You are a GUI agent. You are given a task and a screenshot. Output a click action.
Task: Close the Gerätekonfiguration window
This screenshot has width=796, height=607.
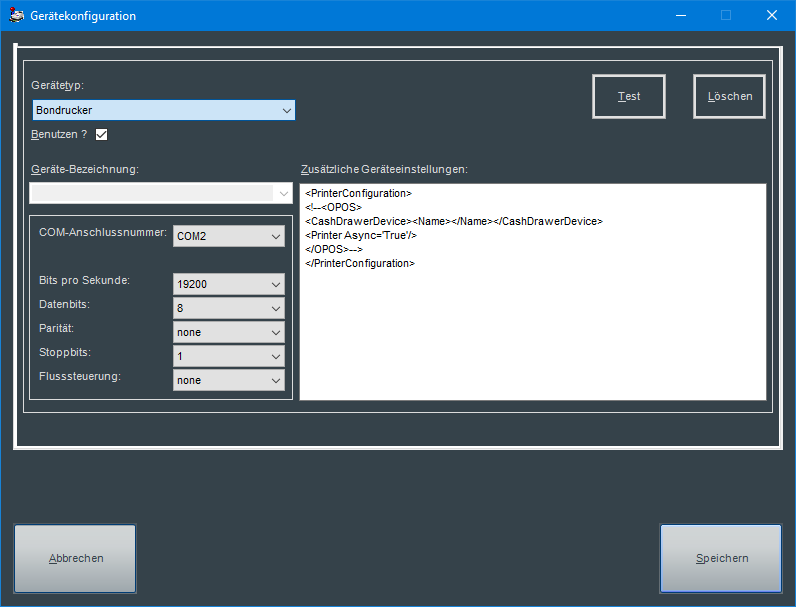coord(772,16)
